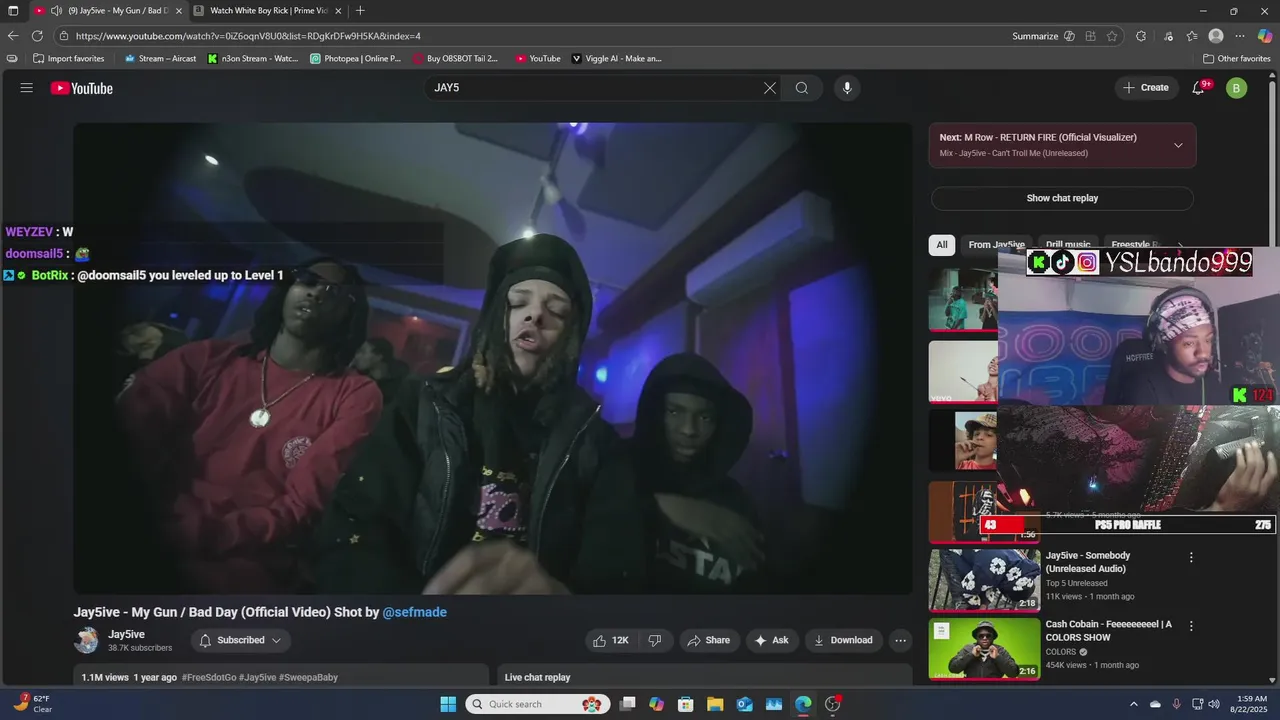Expand the Next up playlist panel
The width and height of the screenshot is (1280, 720).
pos(1178,145)
